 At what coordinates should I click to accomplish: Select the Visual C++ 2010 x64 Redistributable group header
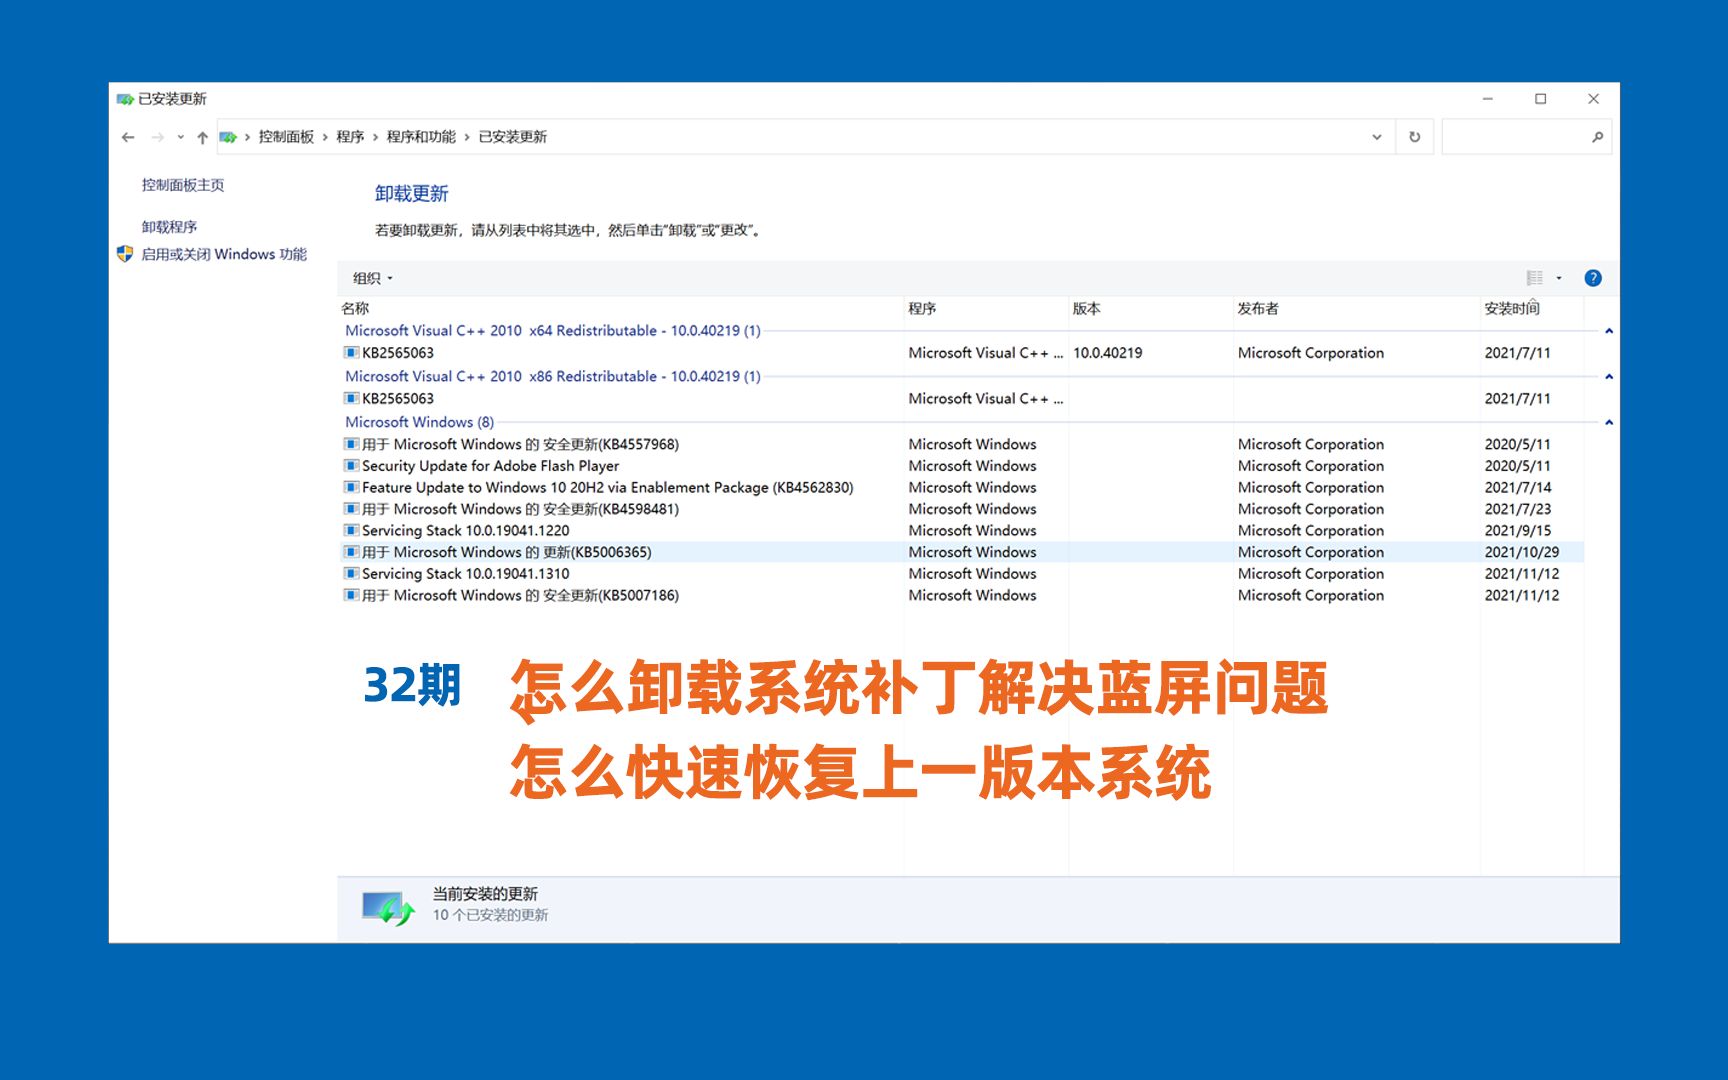tap(553, 331)
